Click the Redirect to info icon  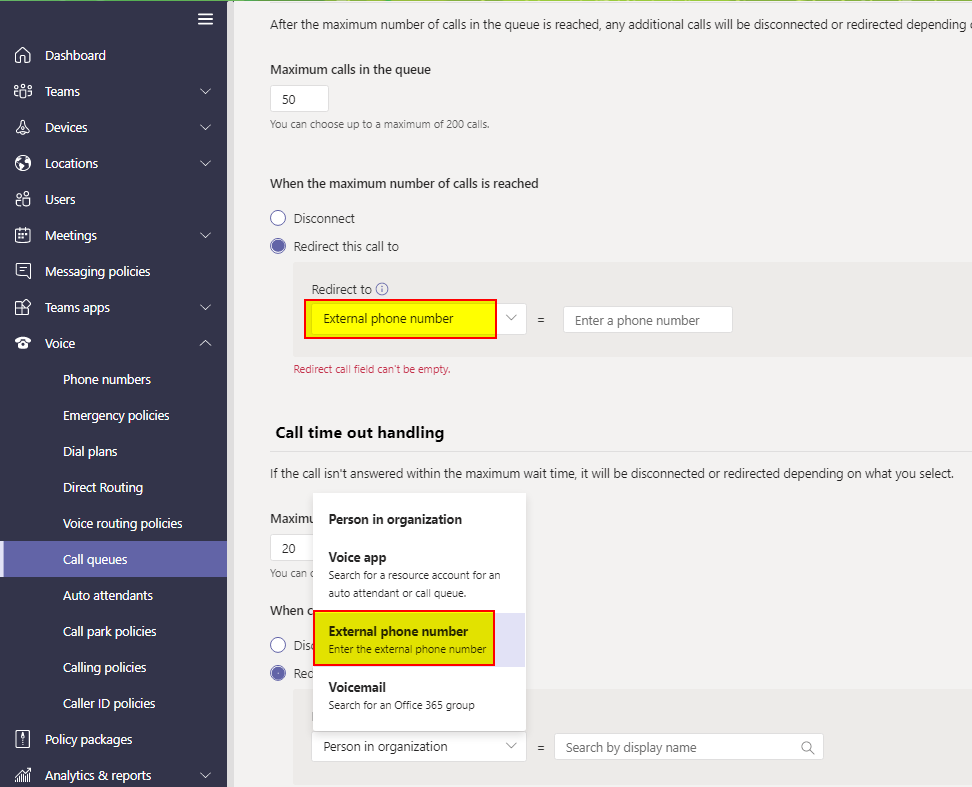(382, 289)
